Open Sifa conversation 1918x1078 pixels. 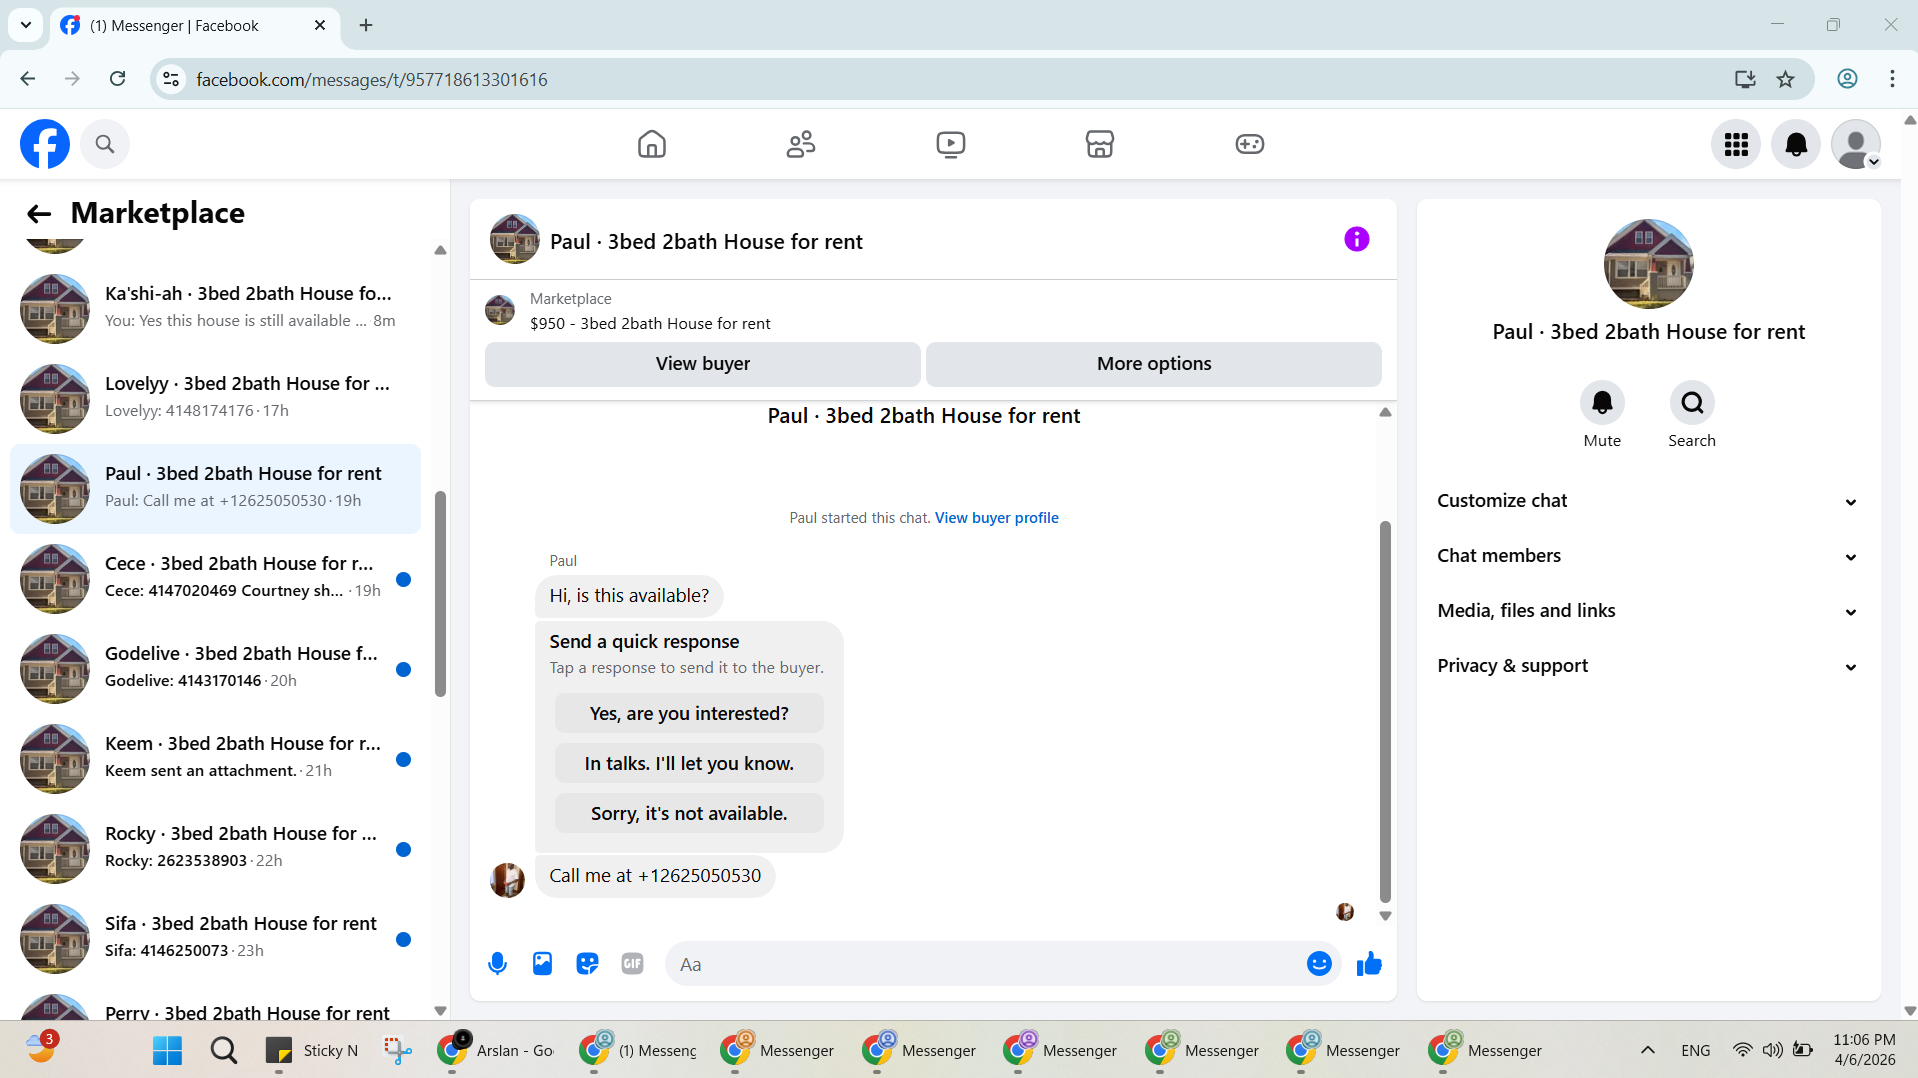(215, 938)
